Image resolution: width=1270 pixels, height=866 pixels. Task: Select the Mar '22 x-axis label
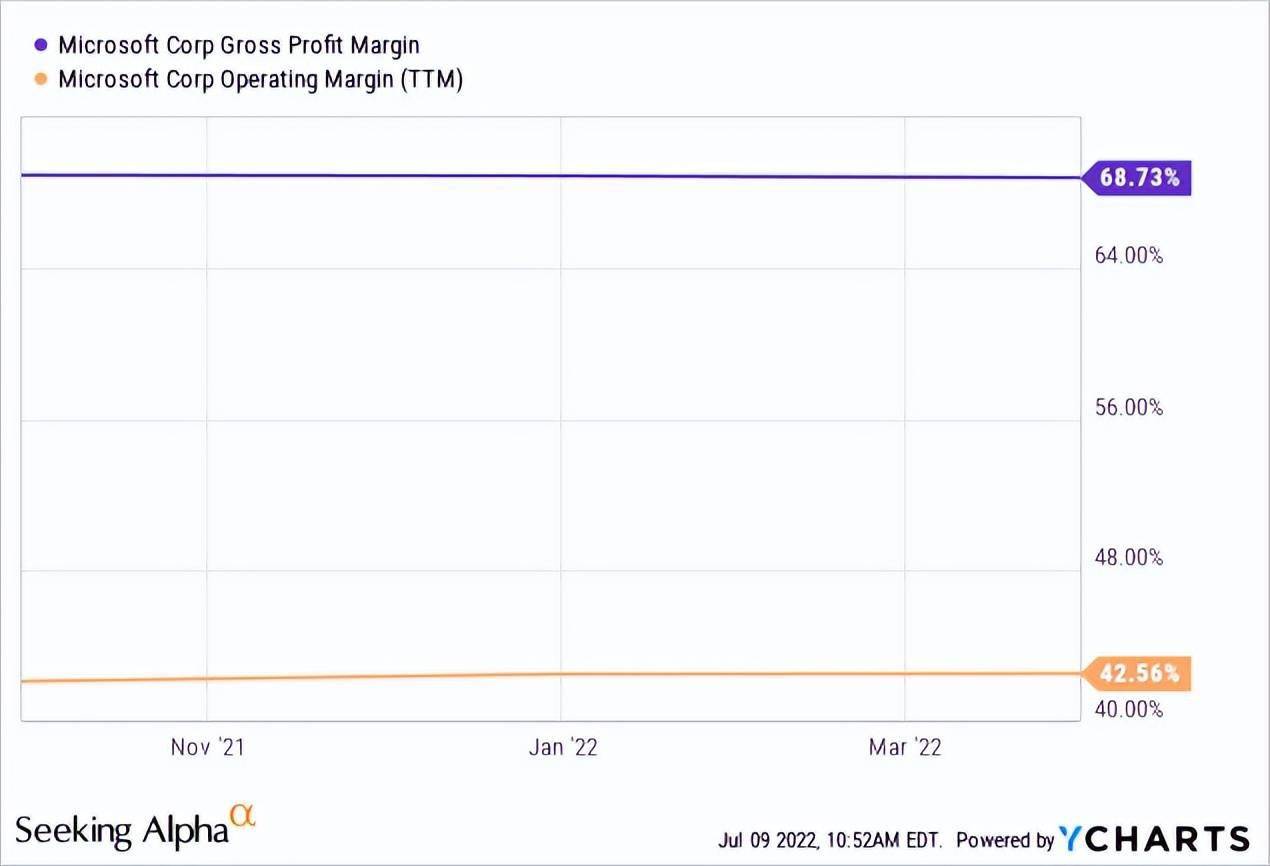point(905,747)
